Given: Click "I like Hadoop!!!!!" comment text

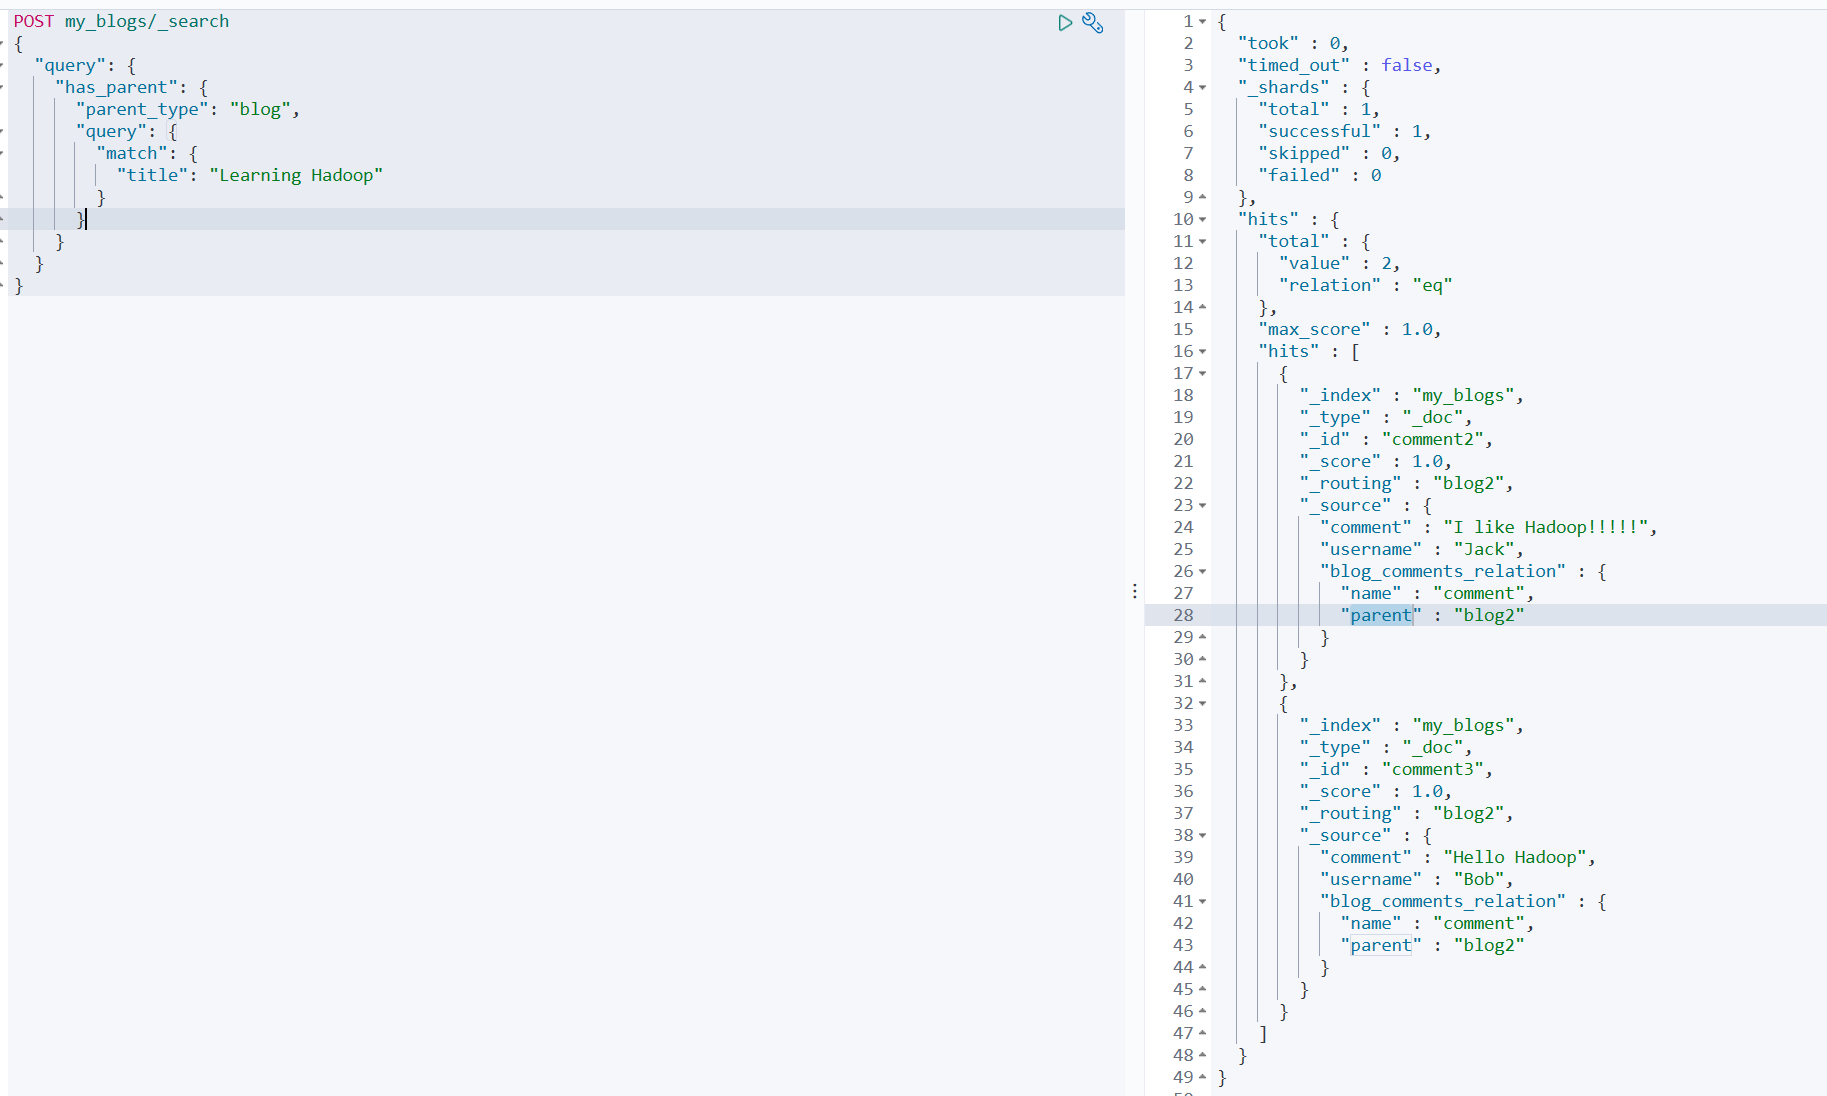Looking at the screenshot, I should click(1546, 527).
